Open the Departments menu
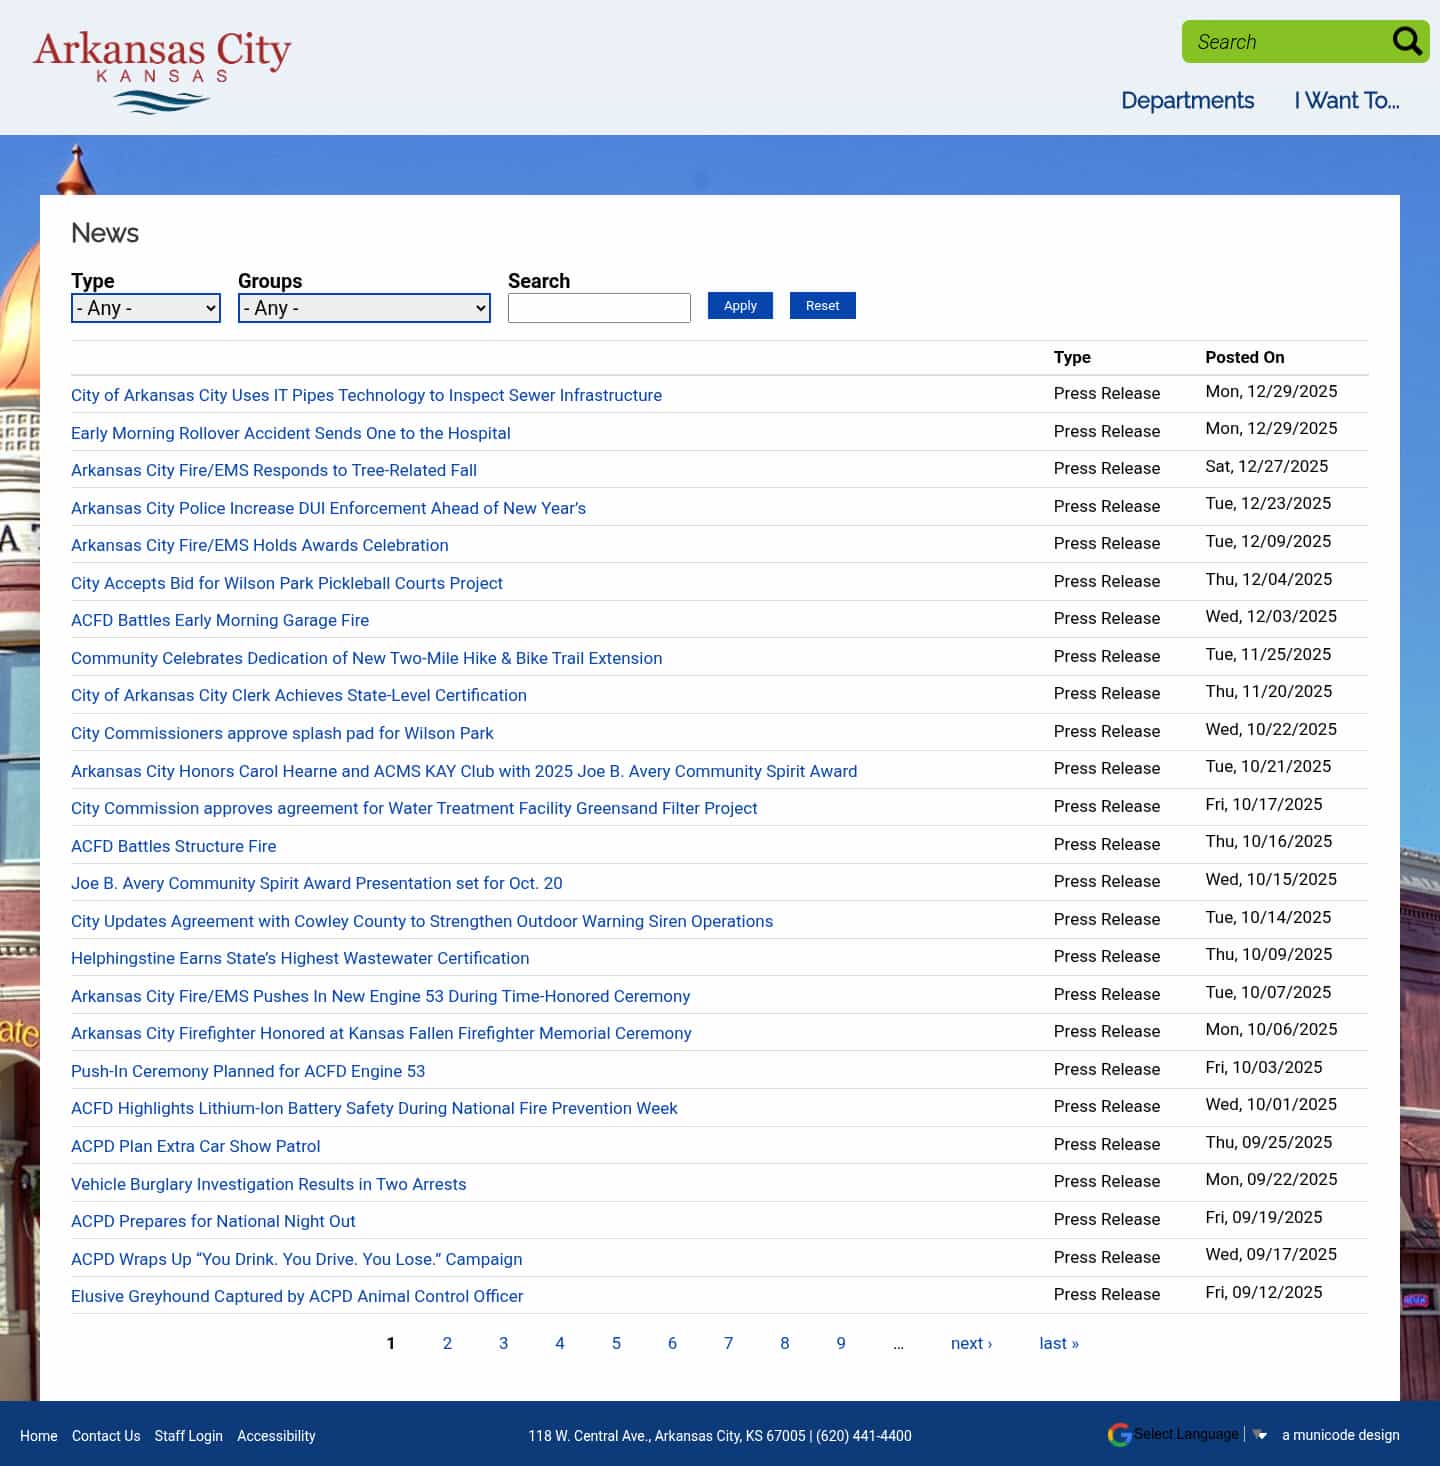1440x1466 pixels. point(1187,100)
